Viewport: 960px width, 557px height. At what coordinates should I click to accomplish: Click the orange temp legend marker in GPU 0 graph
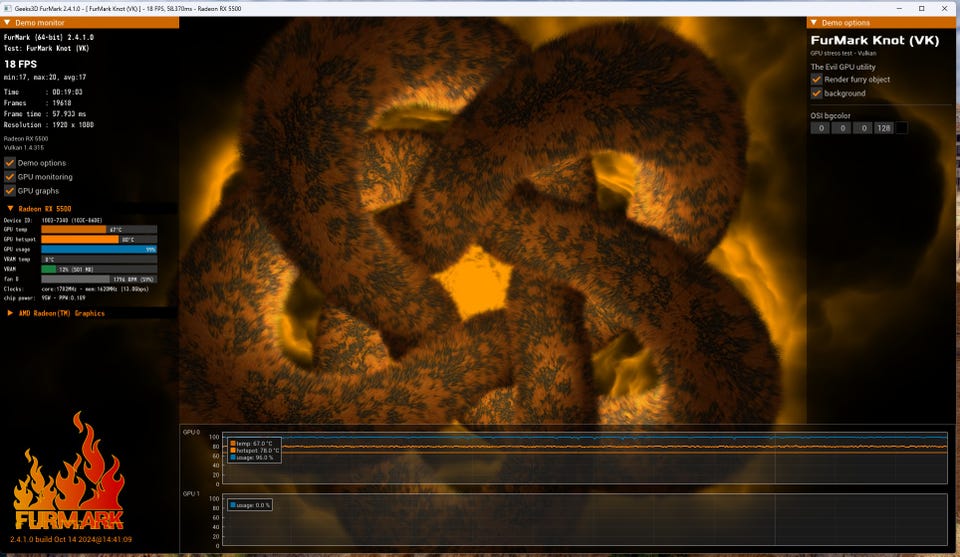coord(233,443)
